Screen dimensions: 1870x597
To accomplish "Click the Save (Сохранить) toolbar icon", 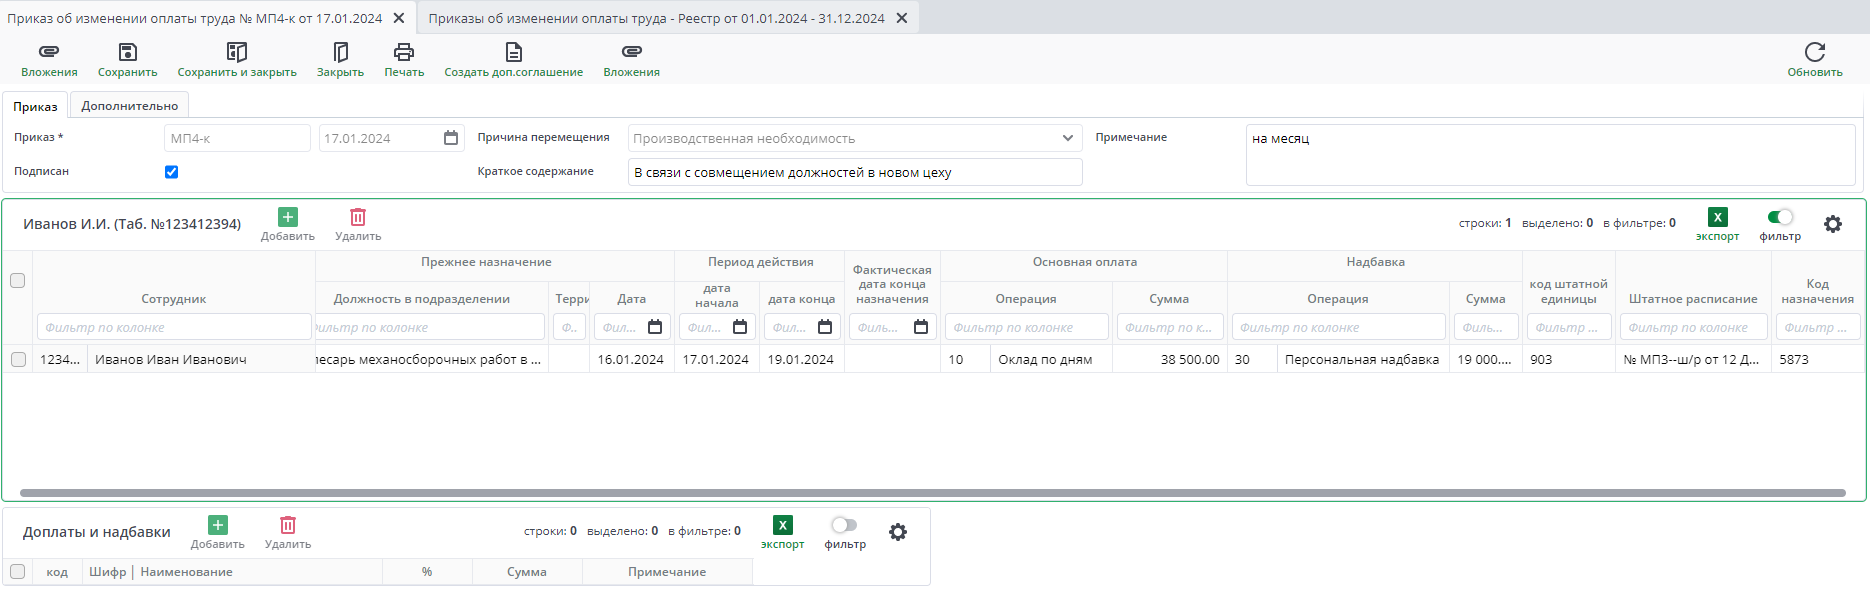I will click(127, 52).
